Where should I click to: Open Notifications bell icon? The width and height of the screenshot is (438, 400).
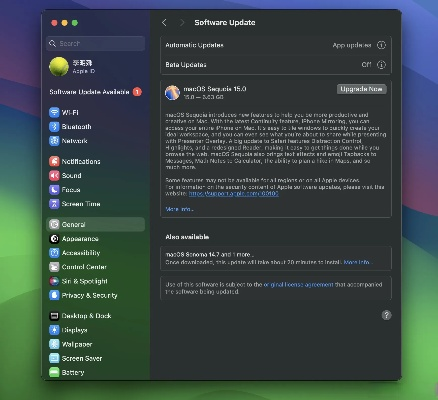[54, 161]
